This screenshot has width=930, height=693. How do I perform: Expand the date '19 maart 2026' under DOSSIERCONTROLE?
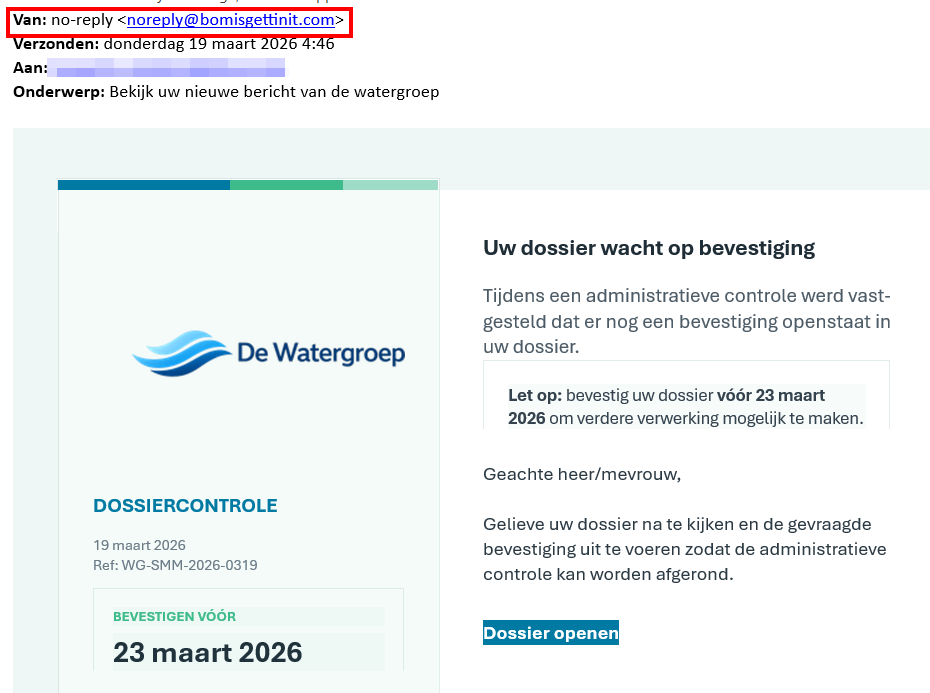139,545
